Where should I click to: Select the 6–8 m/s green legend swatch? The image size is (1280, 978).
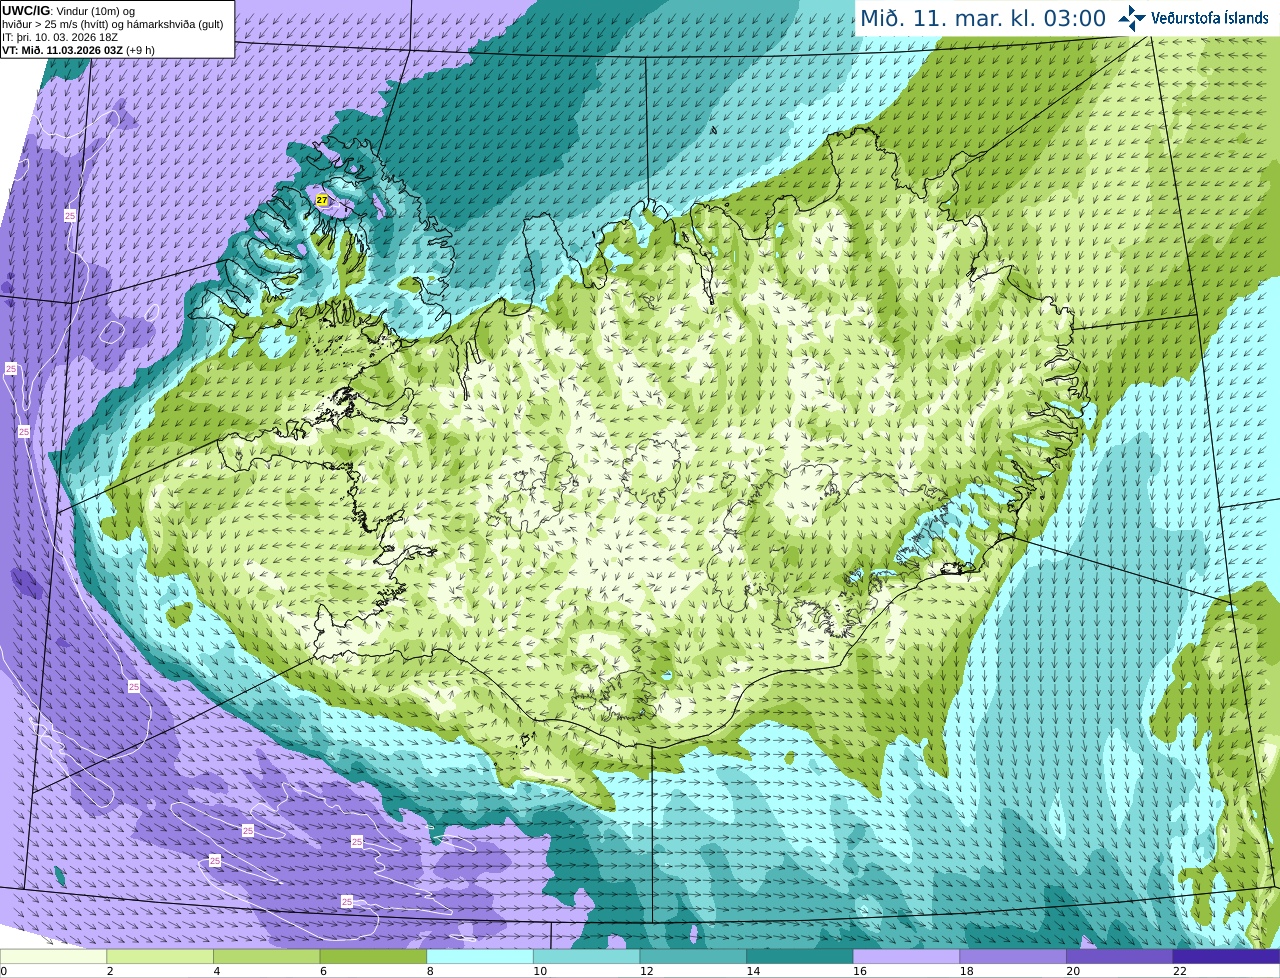pyautogui.click(x=373, y=956)
